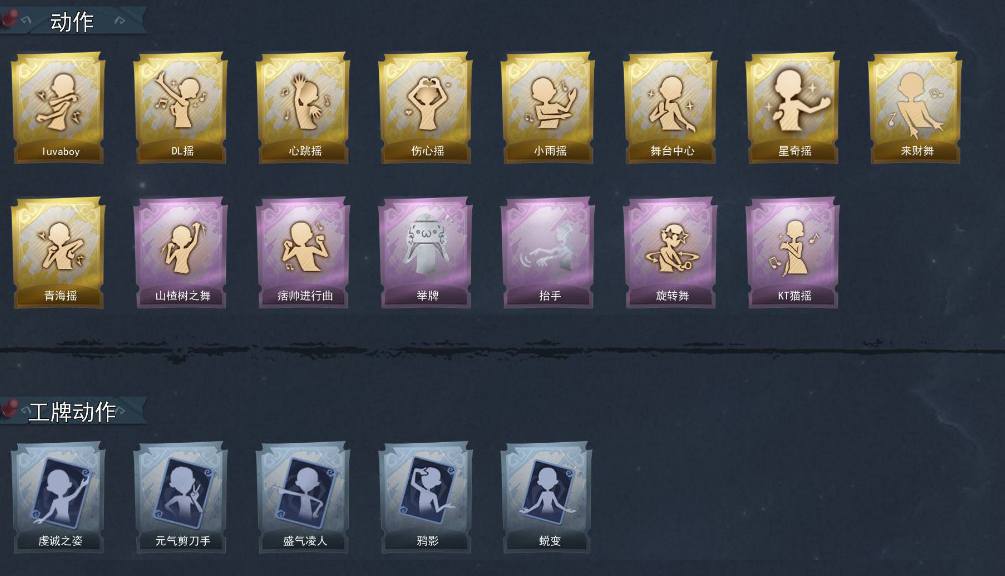
Task: Select the 伤心摇 heart-hands action
Action: [x=426, y=108]
